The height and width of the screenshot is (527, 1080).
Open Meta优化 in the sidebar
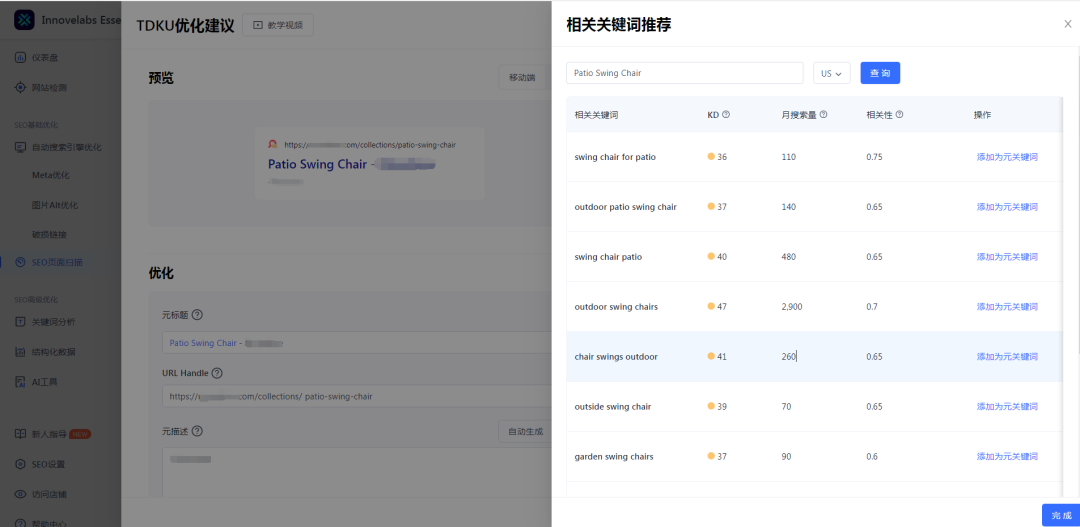click(54, 175)
